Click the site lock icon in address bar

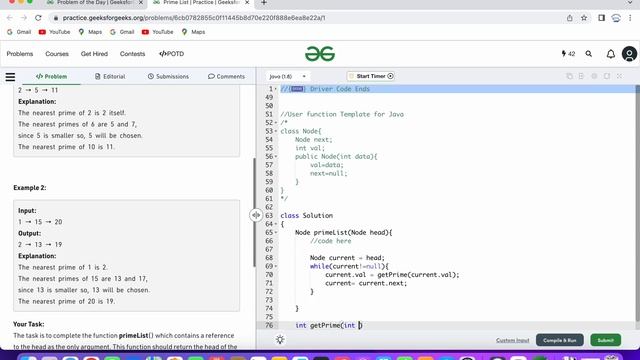tap(56, 18)
